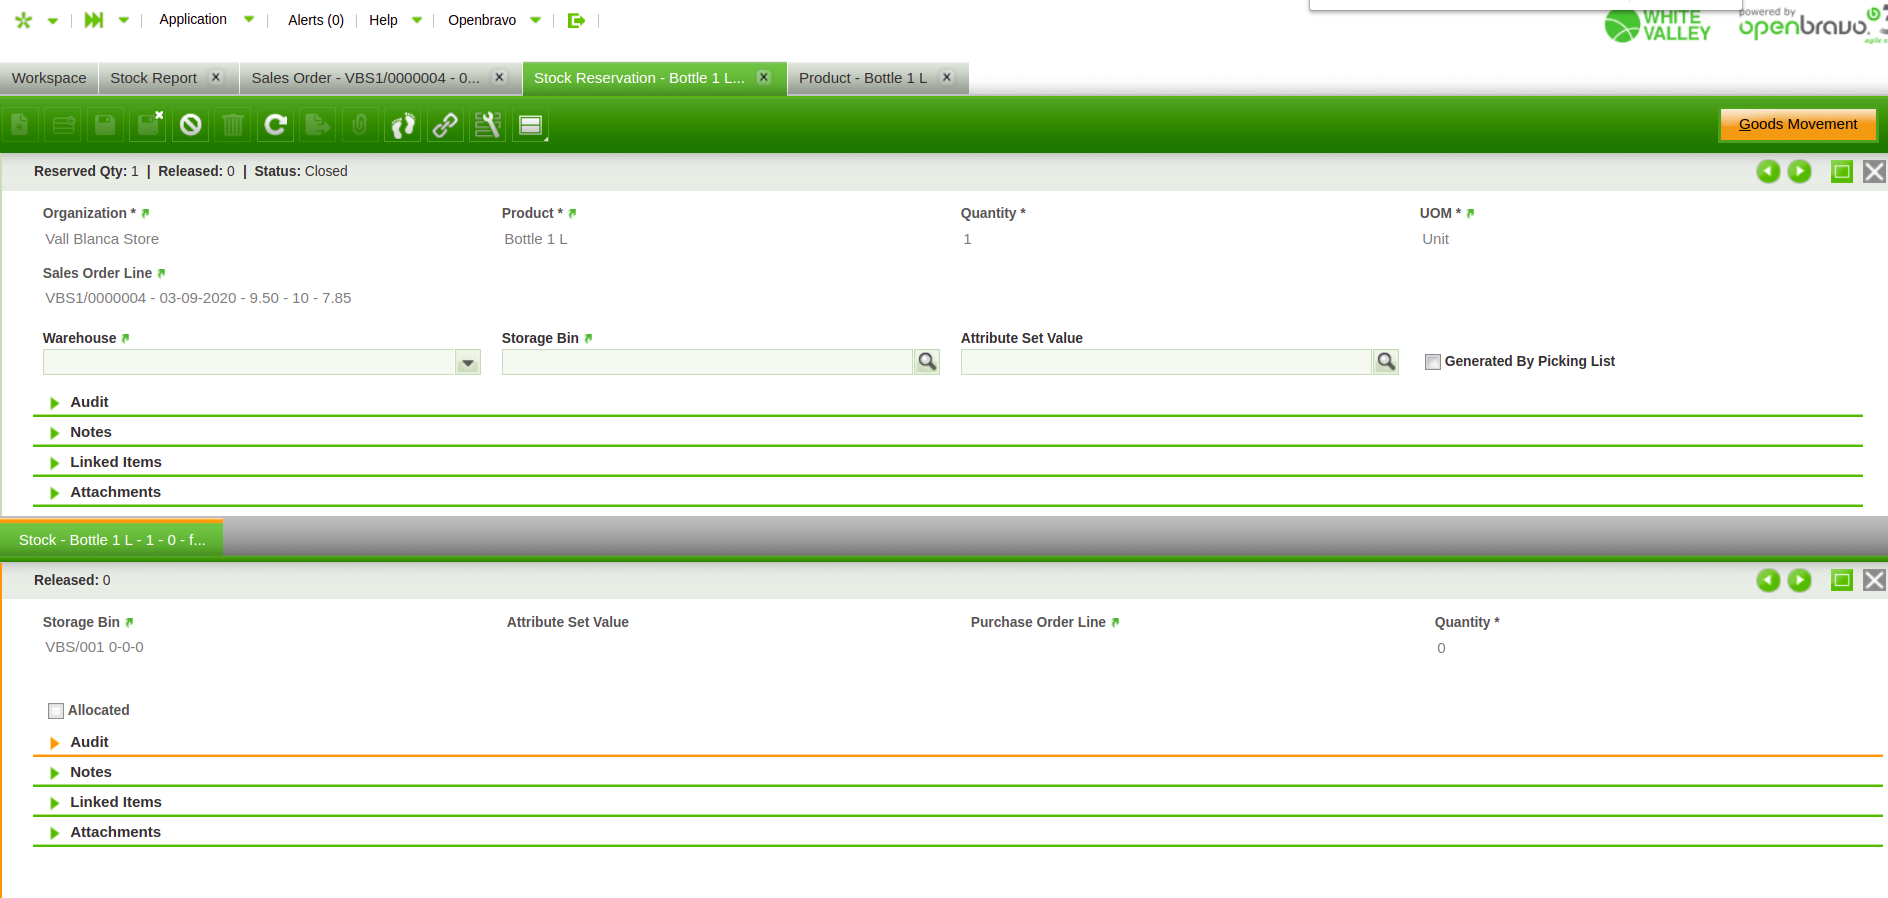
Task: Follow the Purchase Order Line link arrow
Action: 1115,623
